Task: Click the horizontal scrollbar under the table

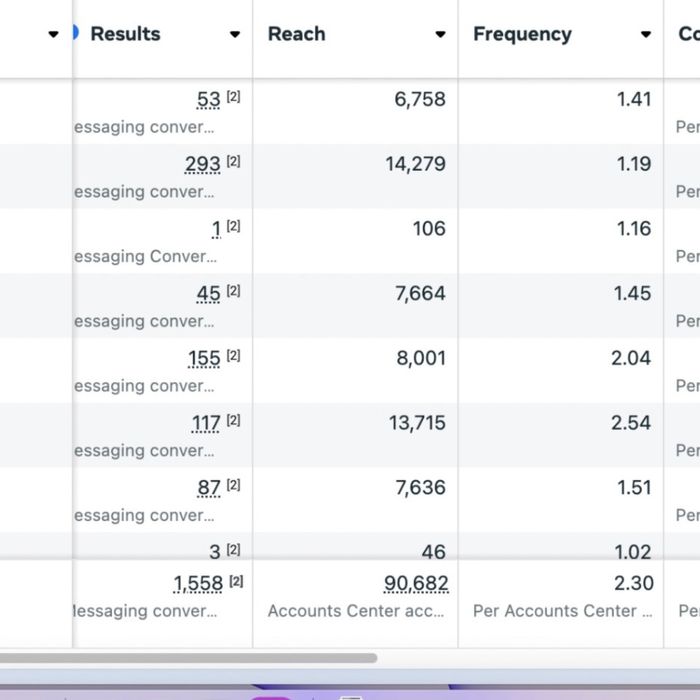Action: pyautogui.click(x=188, y=658)
